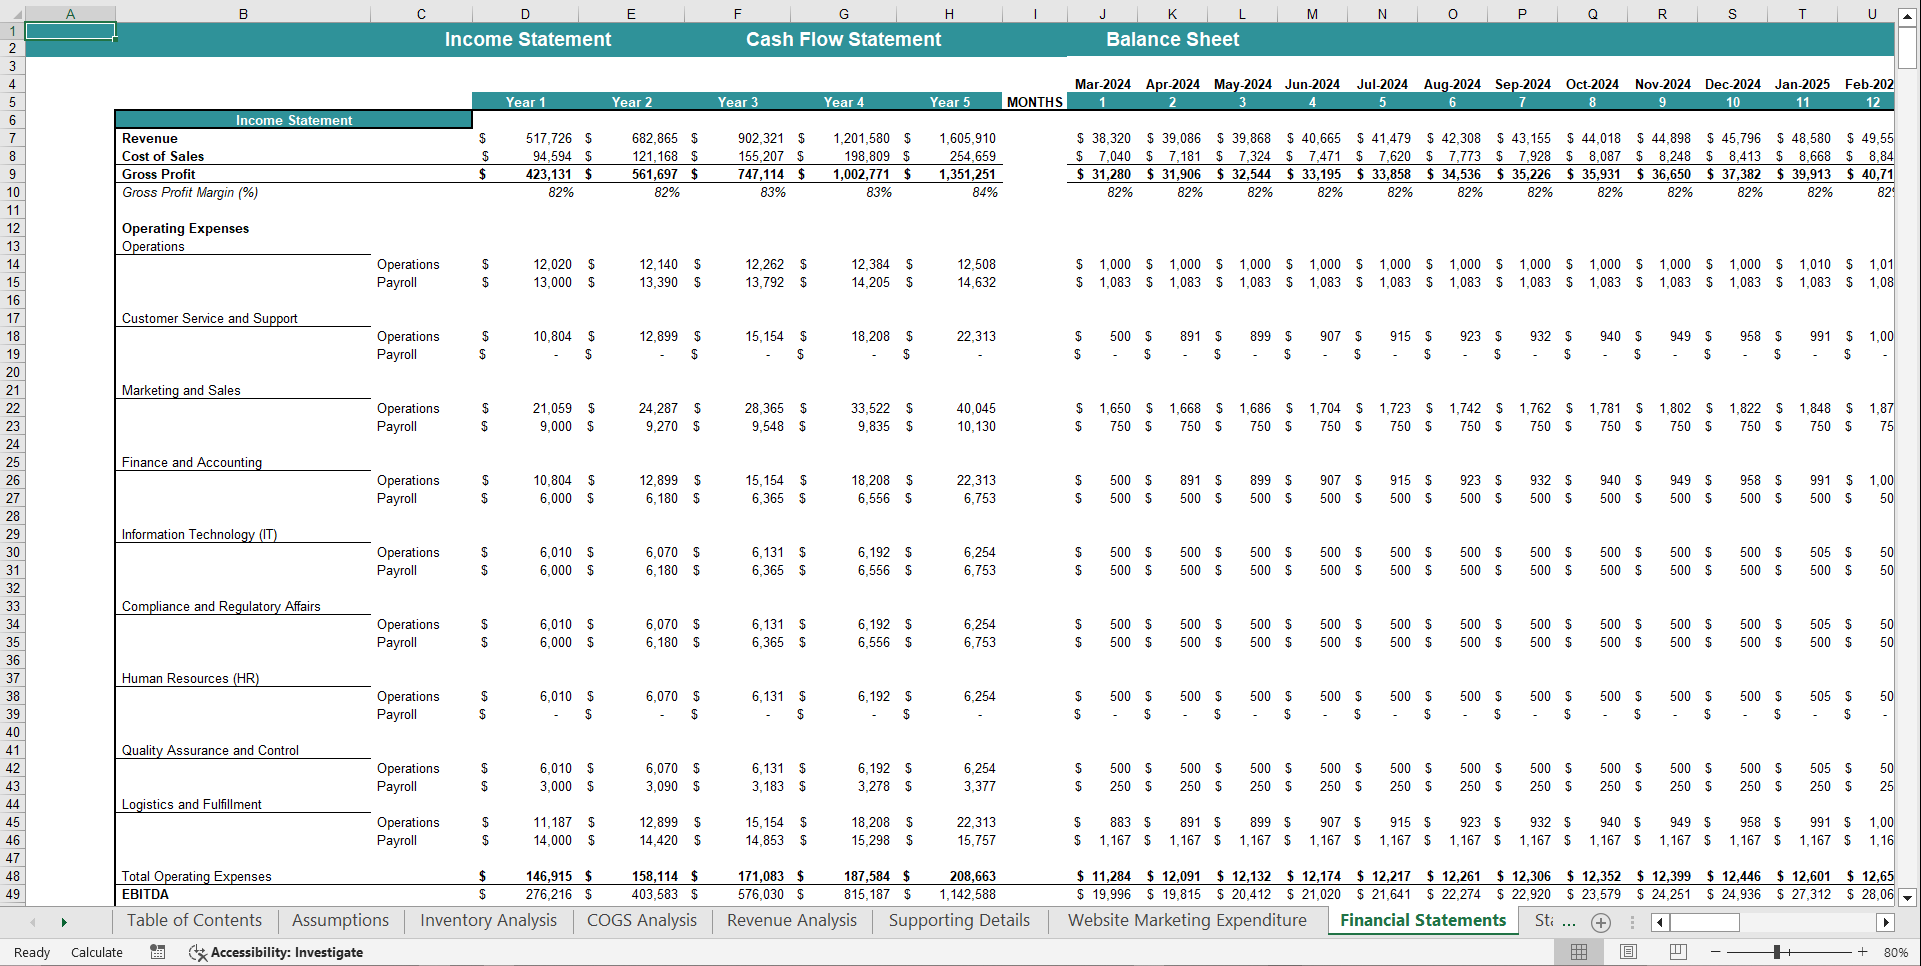
Task: Switch to the Assumptions sheet
Action: coord(340,921)
